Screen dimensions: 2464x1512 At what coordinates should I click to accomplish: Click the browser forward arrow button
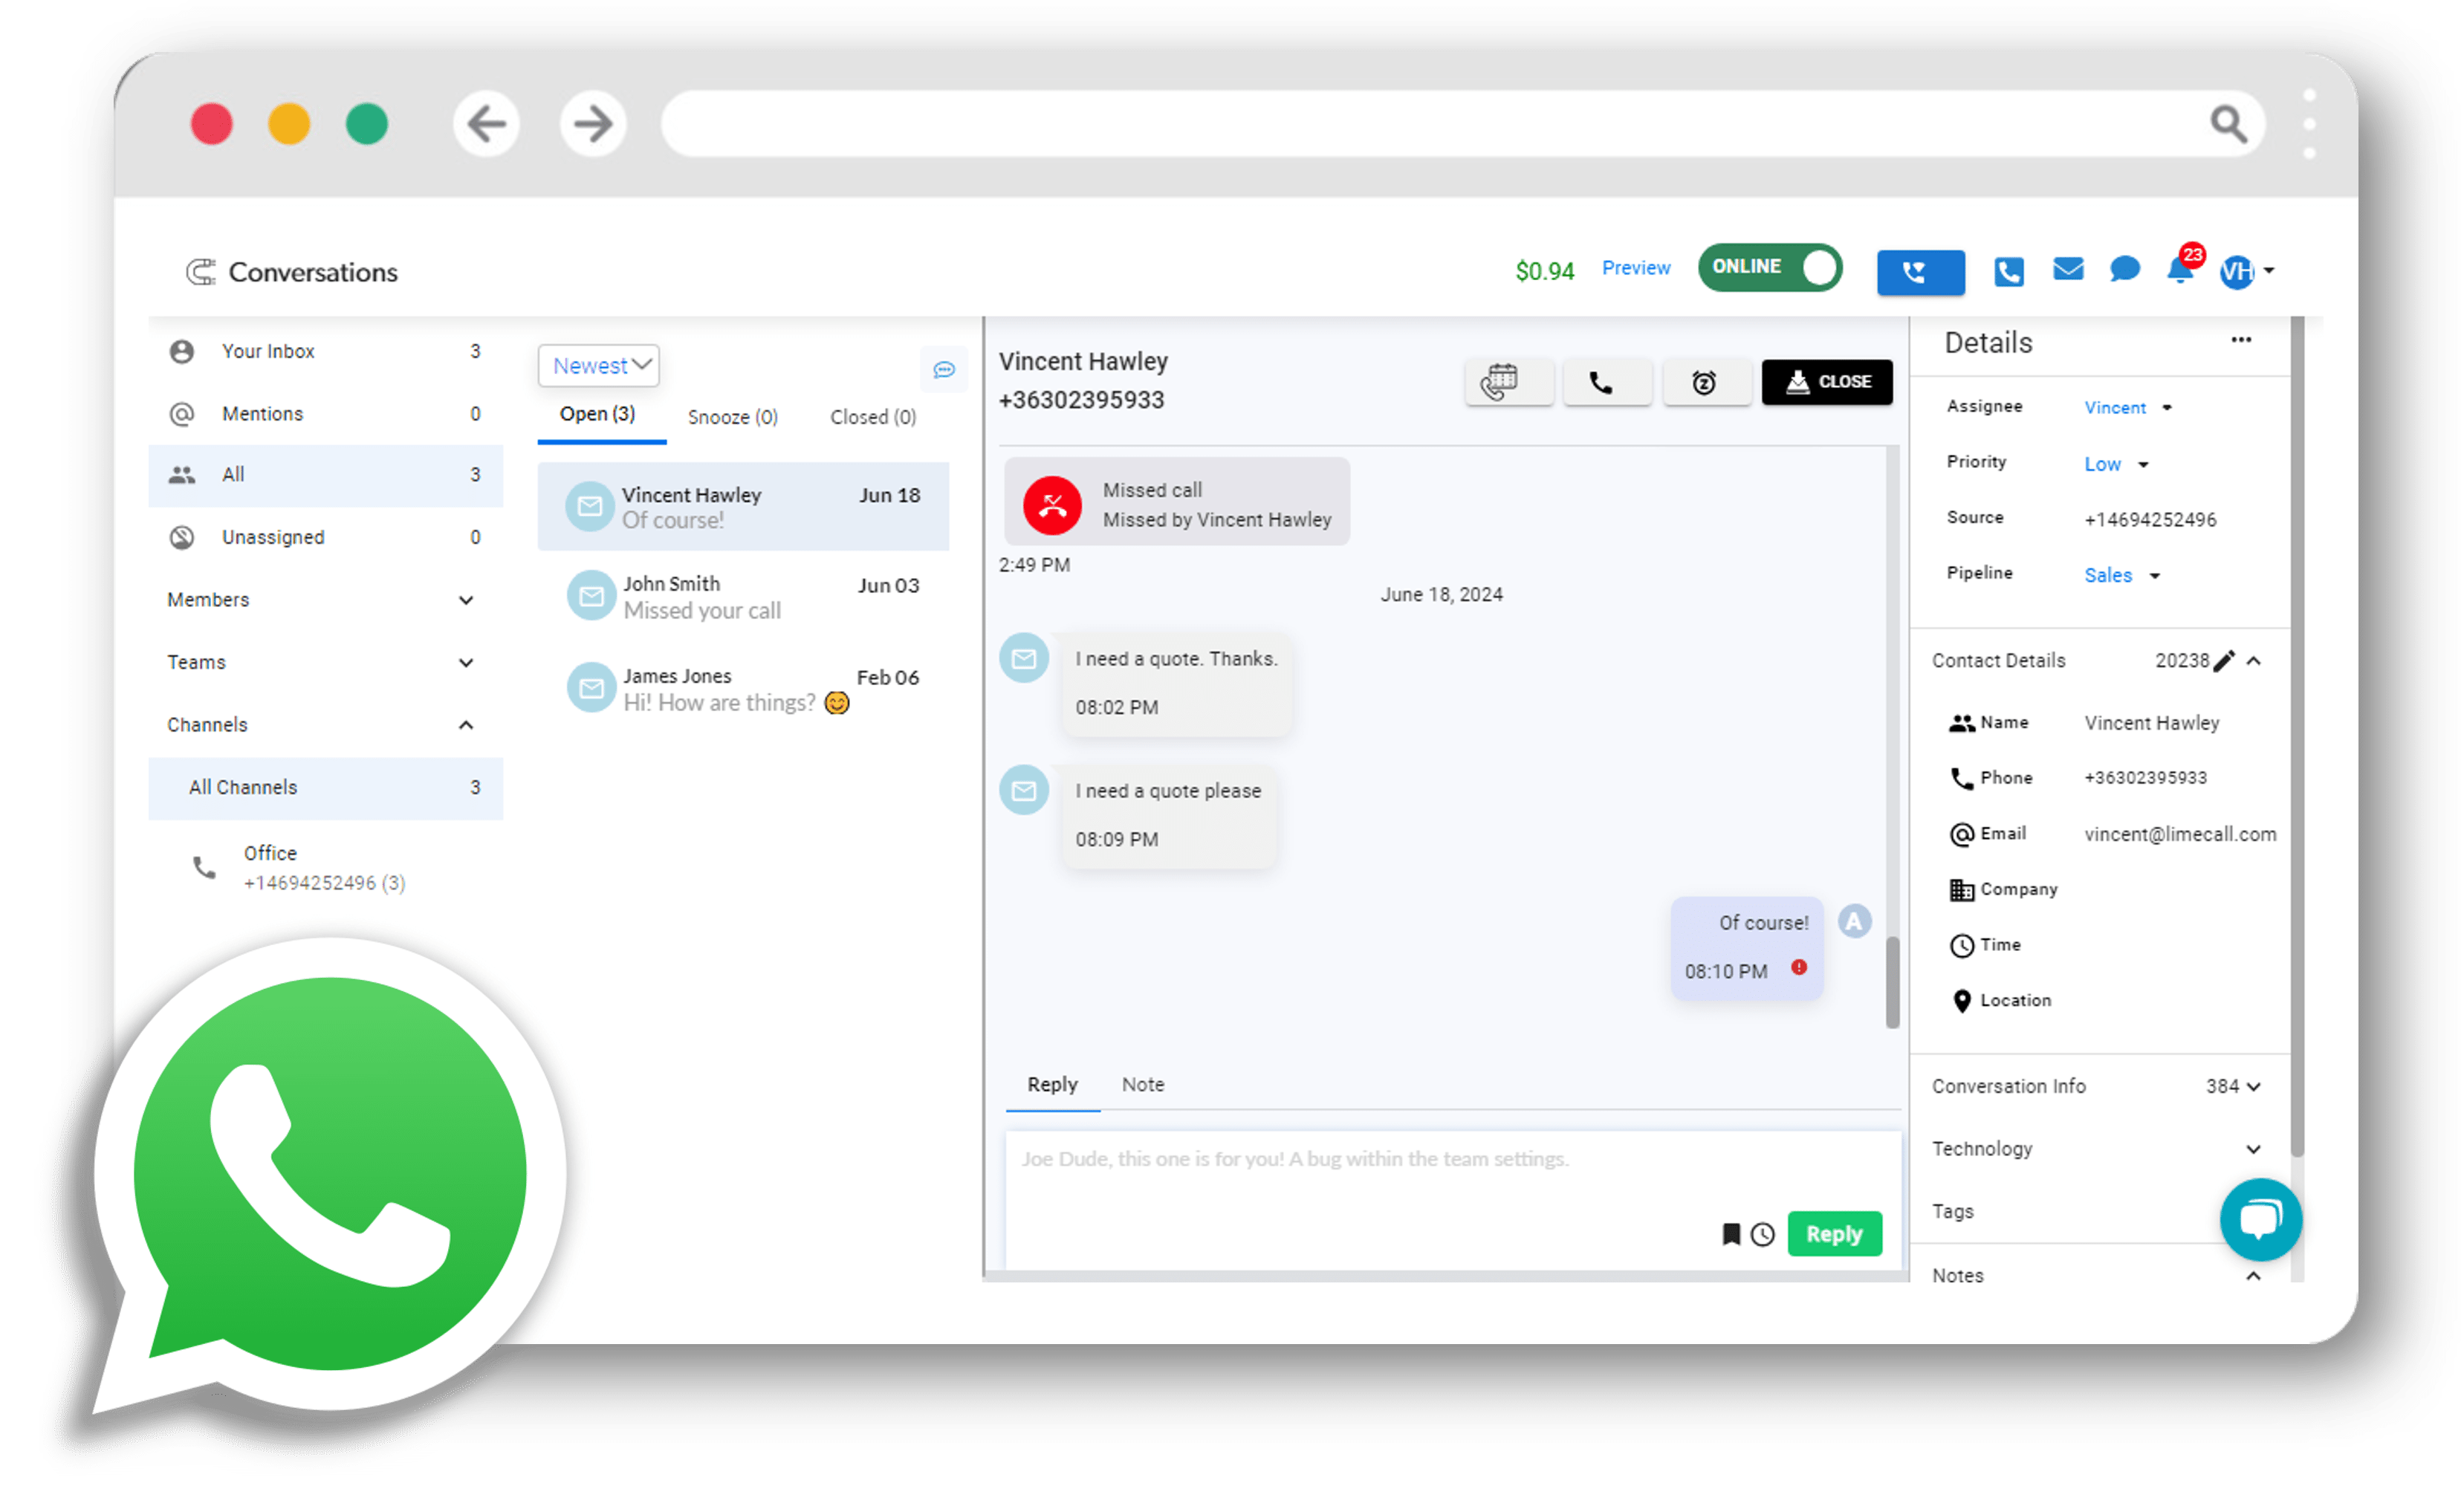[593, 124]
